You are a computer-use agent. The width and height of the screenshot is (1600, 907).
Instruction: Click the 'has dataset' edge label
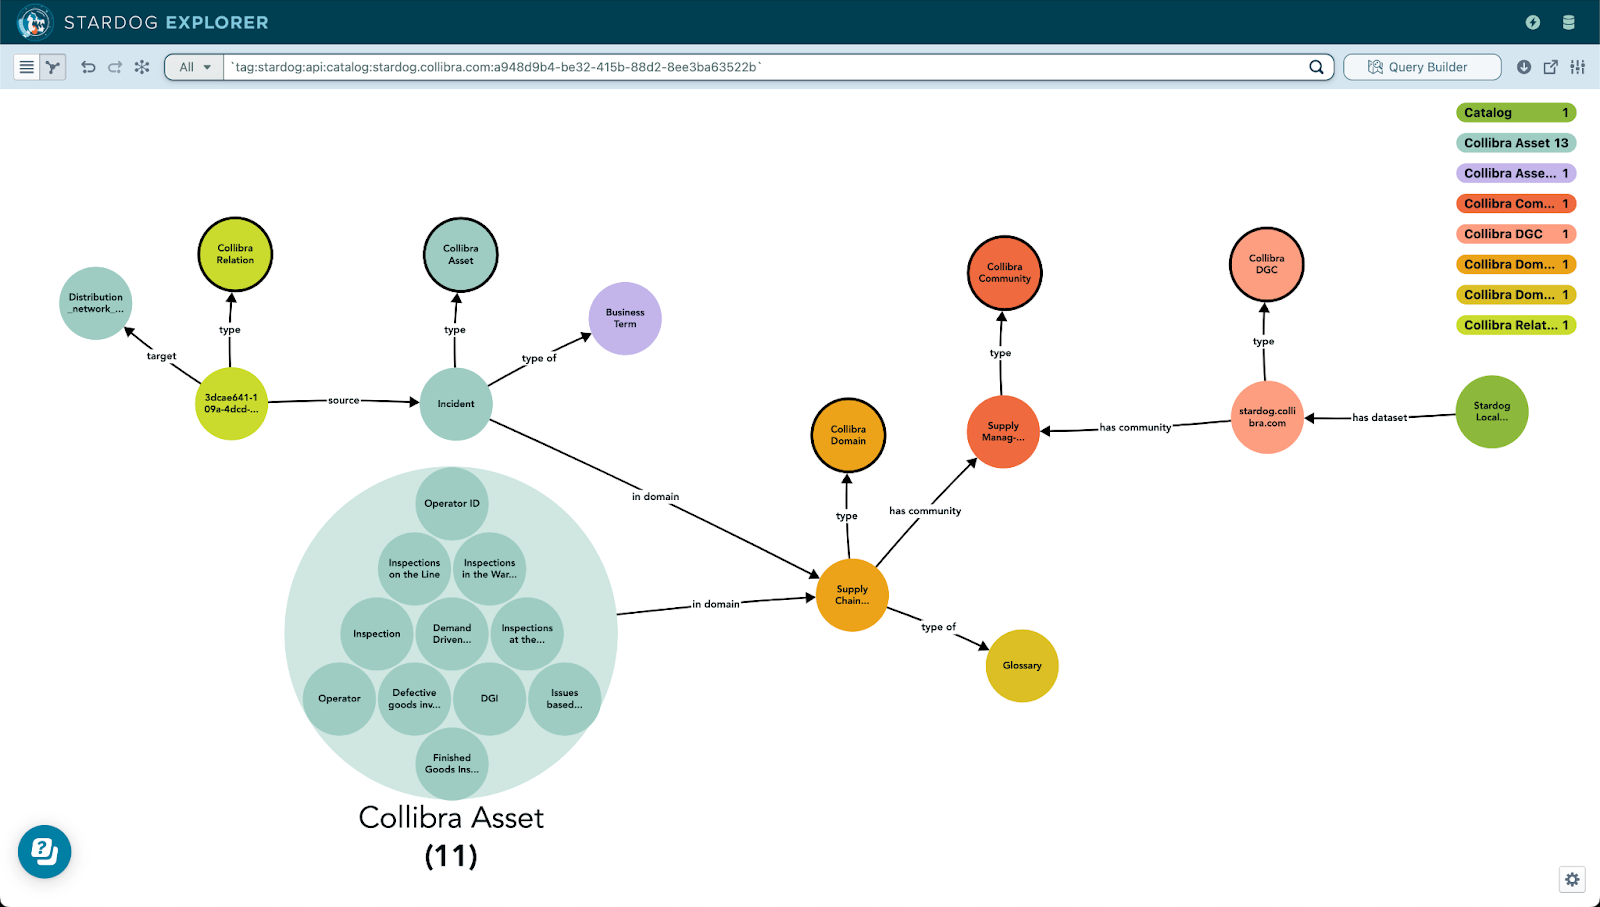(x=1380, y=418)
